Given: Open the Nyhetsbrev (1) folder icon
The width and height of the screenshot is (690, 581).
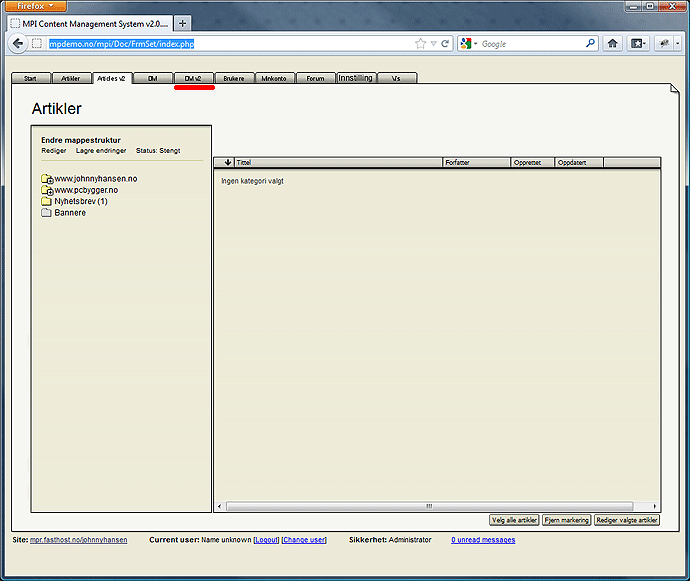Looking at the screenshot, I should (x=46, y=201).
